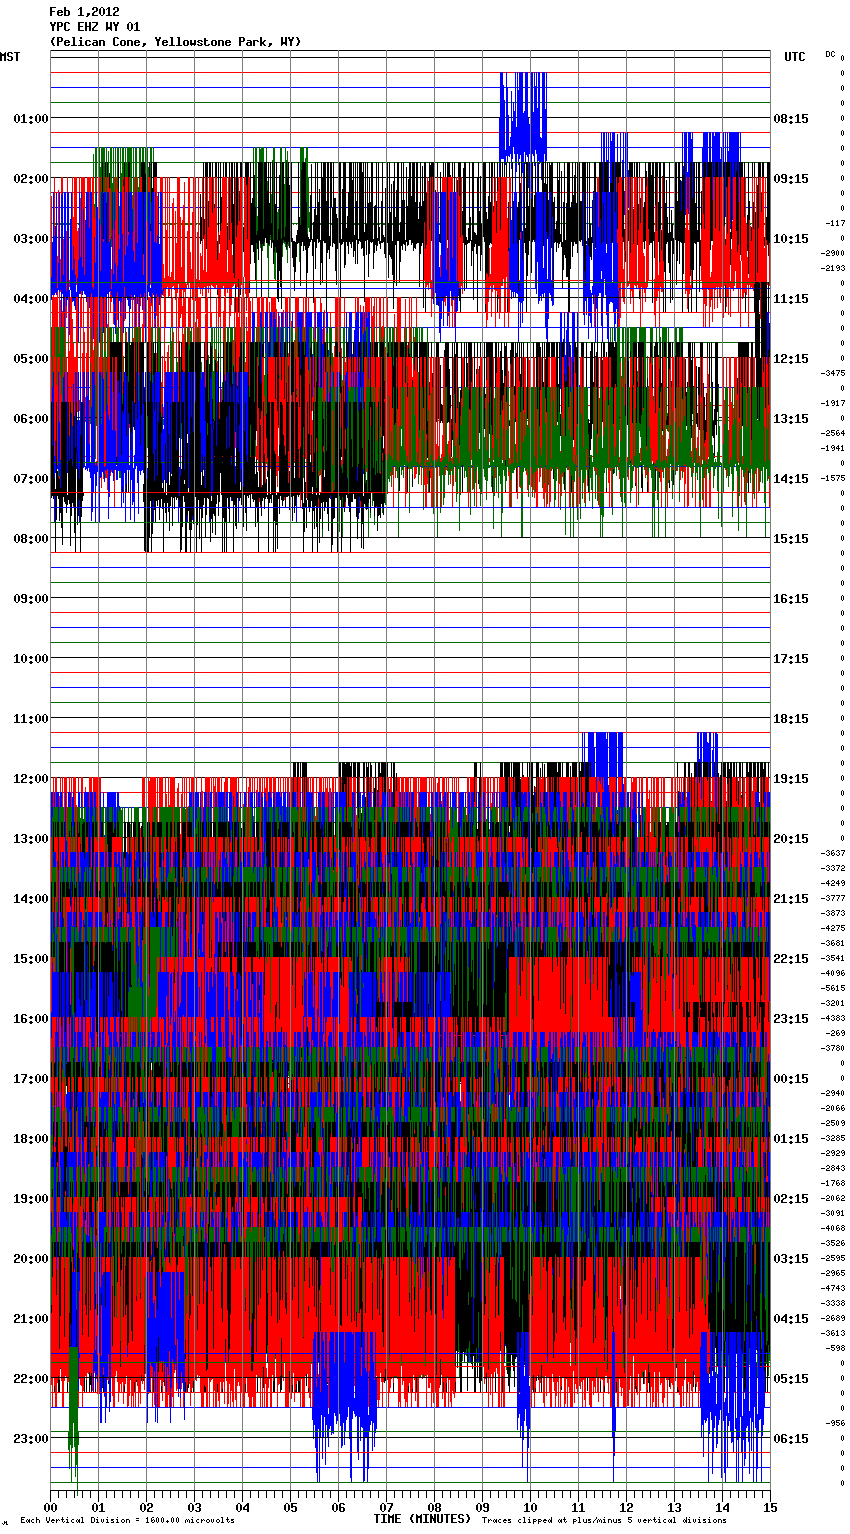Click the DC offset value '-2066'
The height and width of the screenshot is (1534, 850).
(x=832, y=1108)
